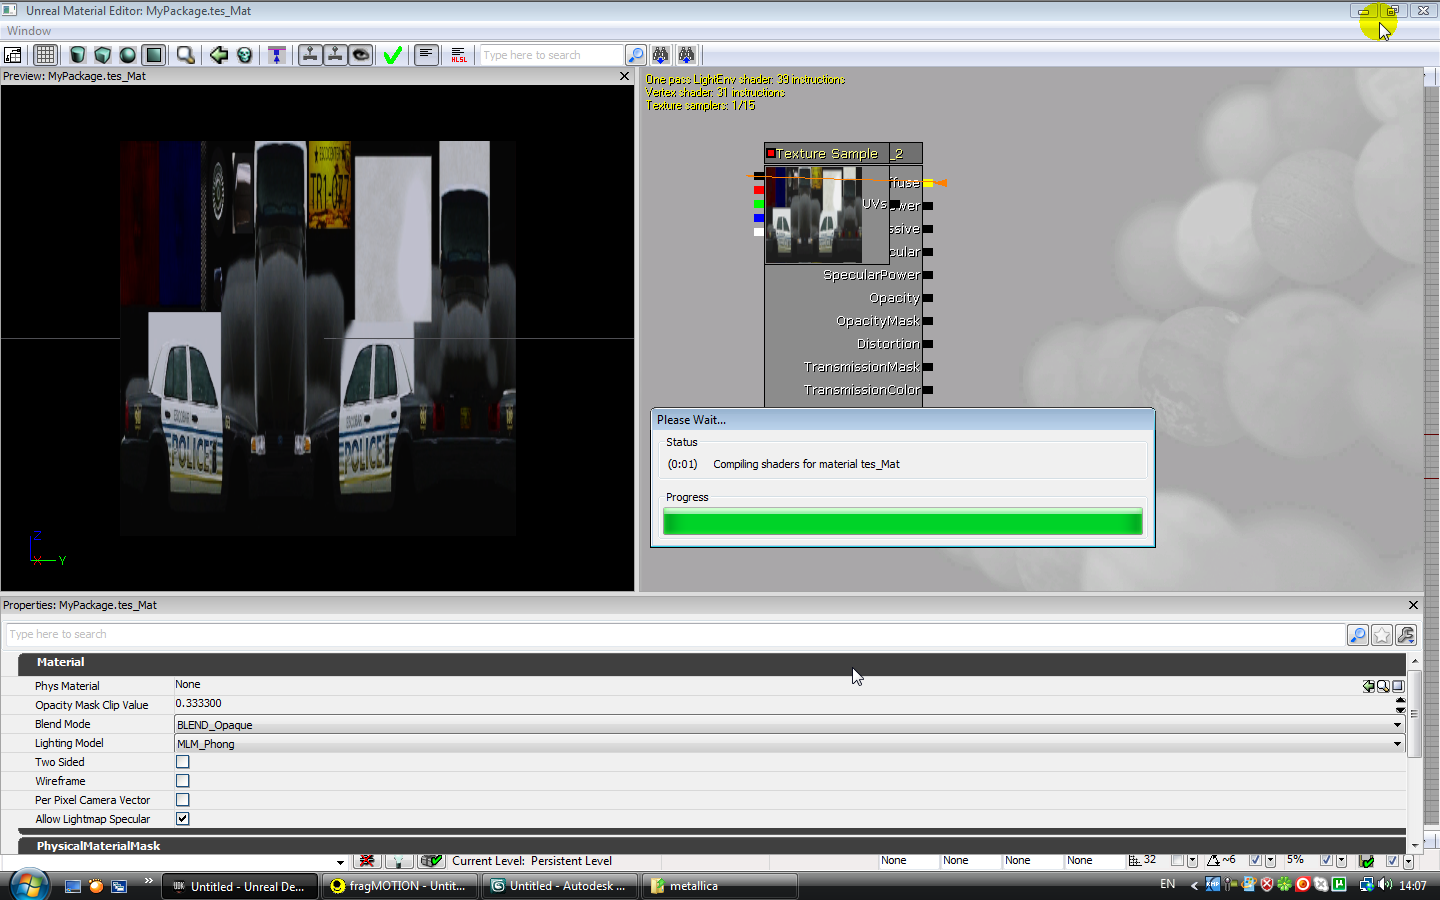Viewport: 1440px width, 900px height.
Task: Select the sphere preview primitive
Action: [127, 55]
